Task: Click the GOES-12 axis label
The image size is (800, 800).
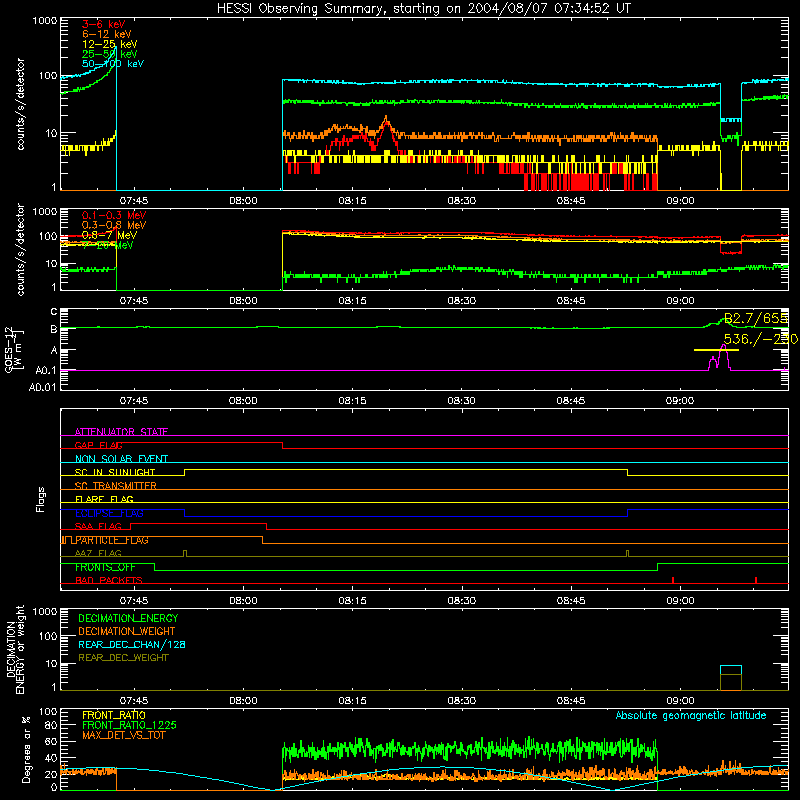Action: pos(14,350)
